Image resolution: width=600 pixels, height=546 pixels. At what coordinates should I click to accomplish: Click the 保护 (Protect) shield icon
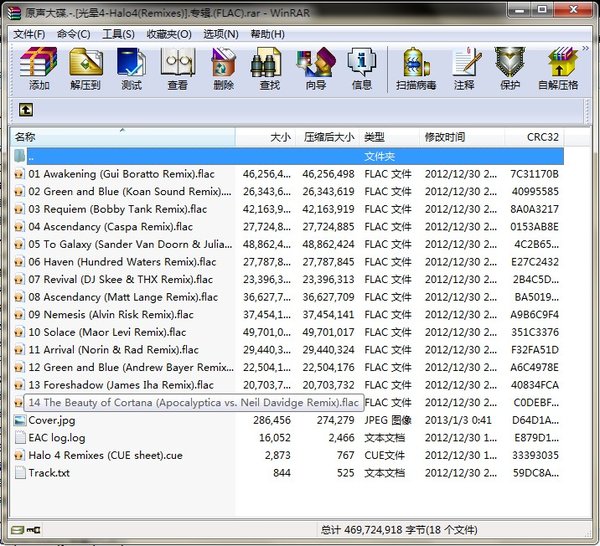click(x=510, y=68)
